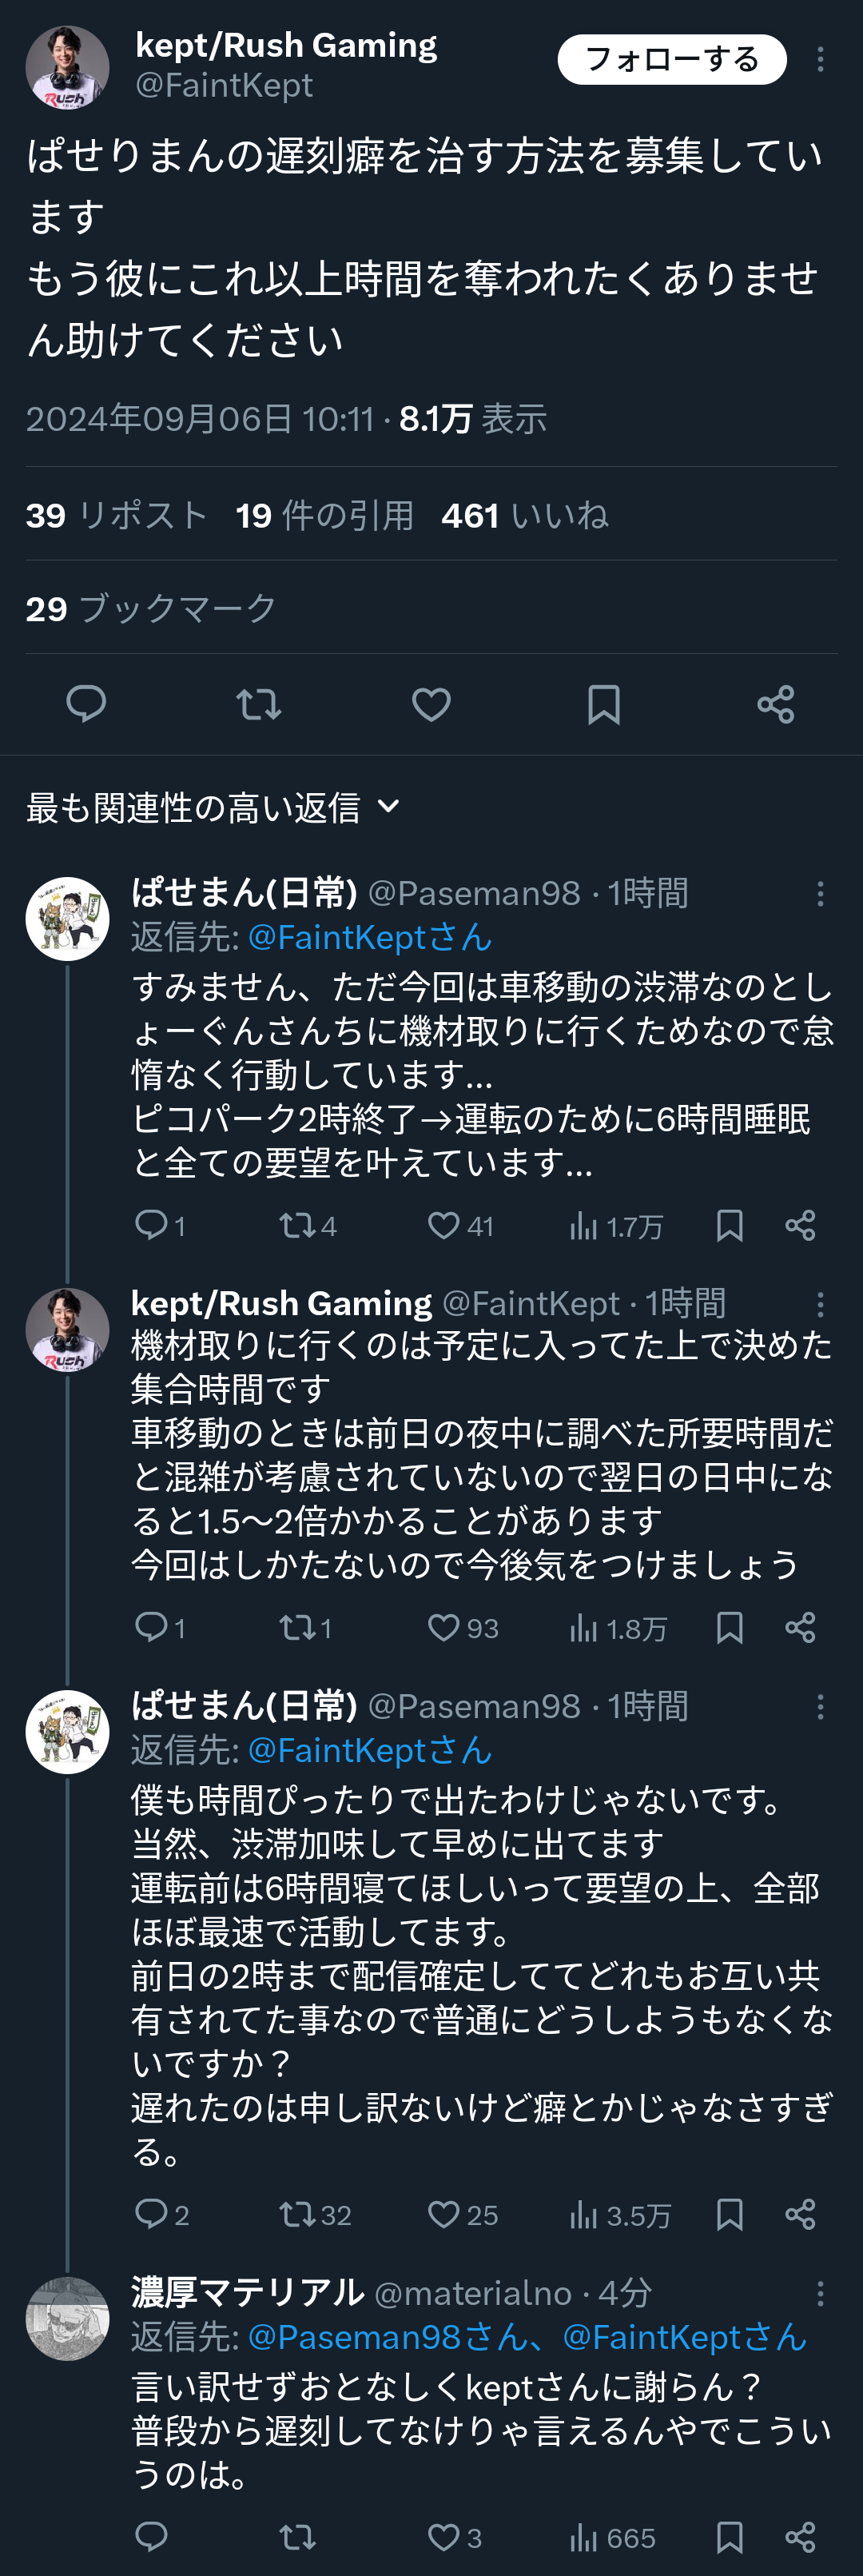View the 19 件の引用 quotes

point(325,516)
